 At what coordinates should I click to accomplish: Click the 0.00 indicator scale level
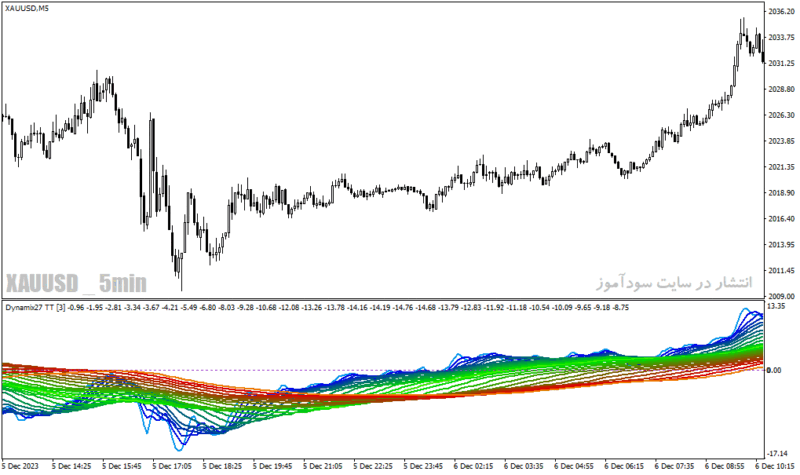[774, 370]
